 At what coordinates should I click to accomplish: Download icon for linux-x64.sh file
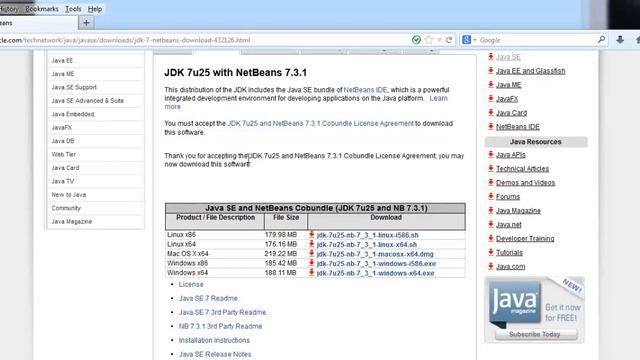tap(311, 244)
